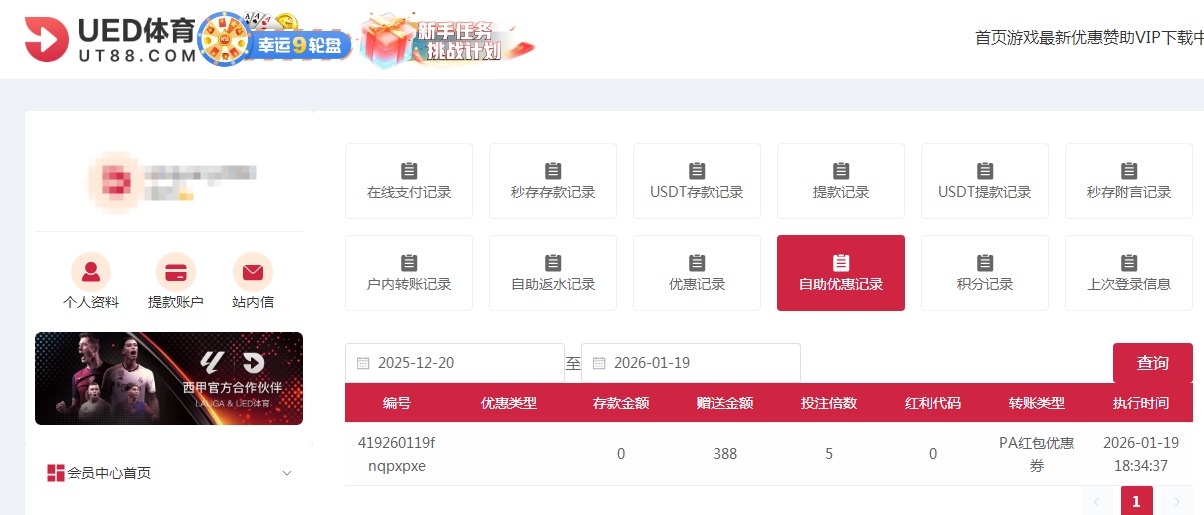
Task: Open the 新手任务 挑战计划 gift banner
Action: [x=448, y=40]
